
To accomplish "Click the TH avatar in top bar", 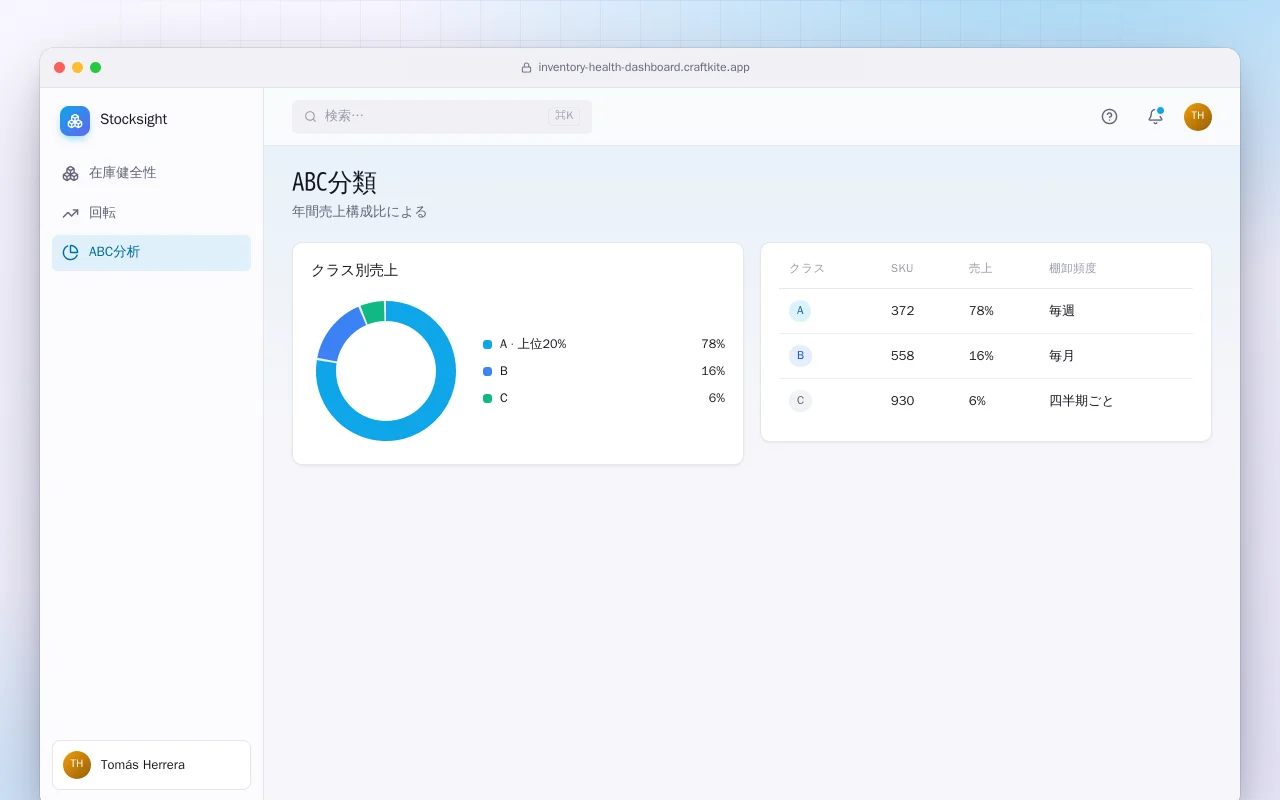I will tap(1198, 117).
